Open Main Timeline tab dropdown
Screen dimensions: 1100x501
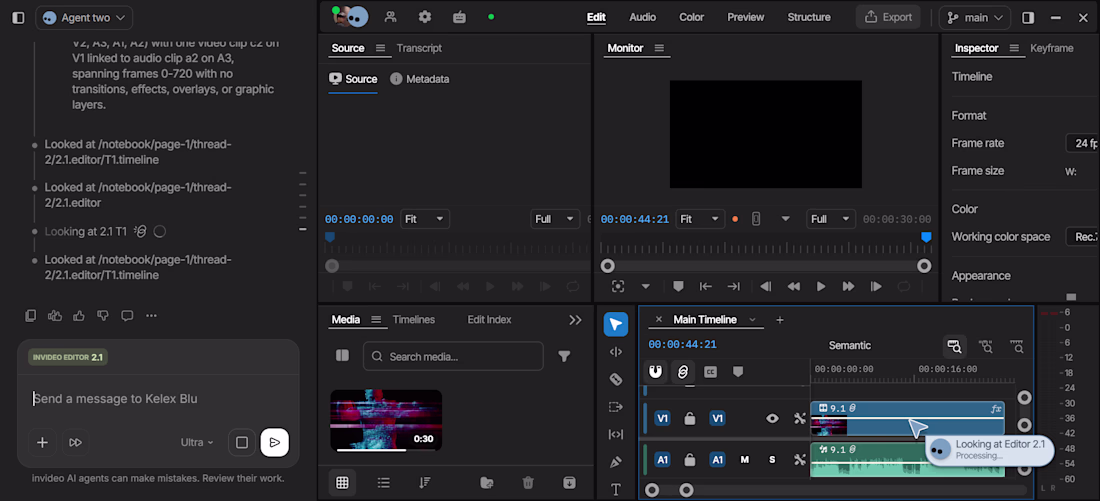coord(752,319)
